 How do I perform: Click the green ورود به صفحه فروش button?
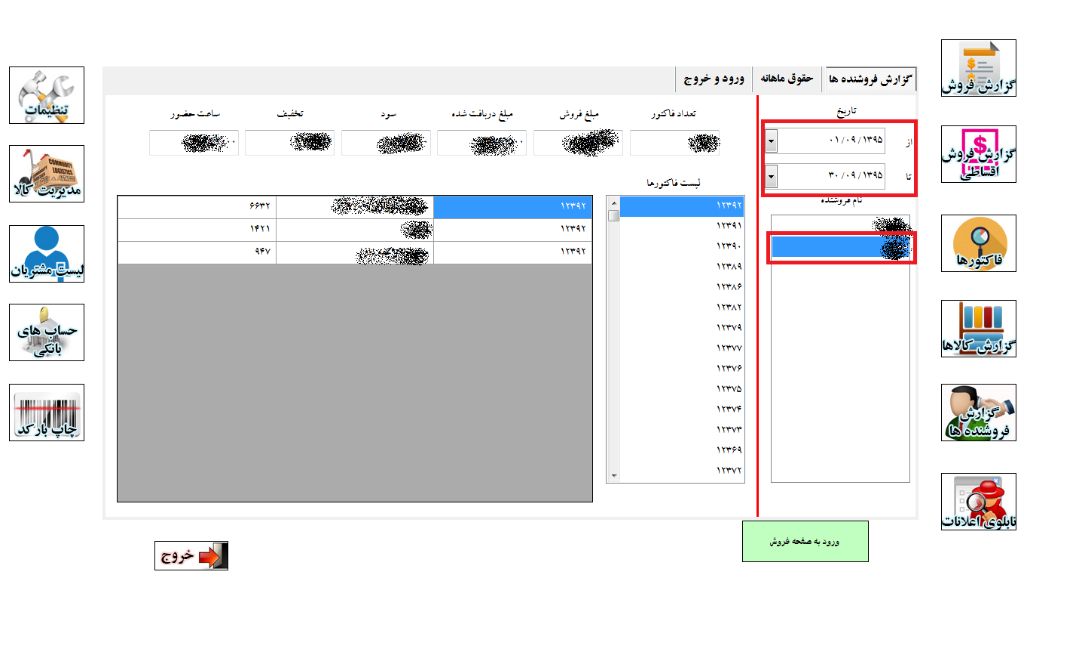[805, 541]
